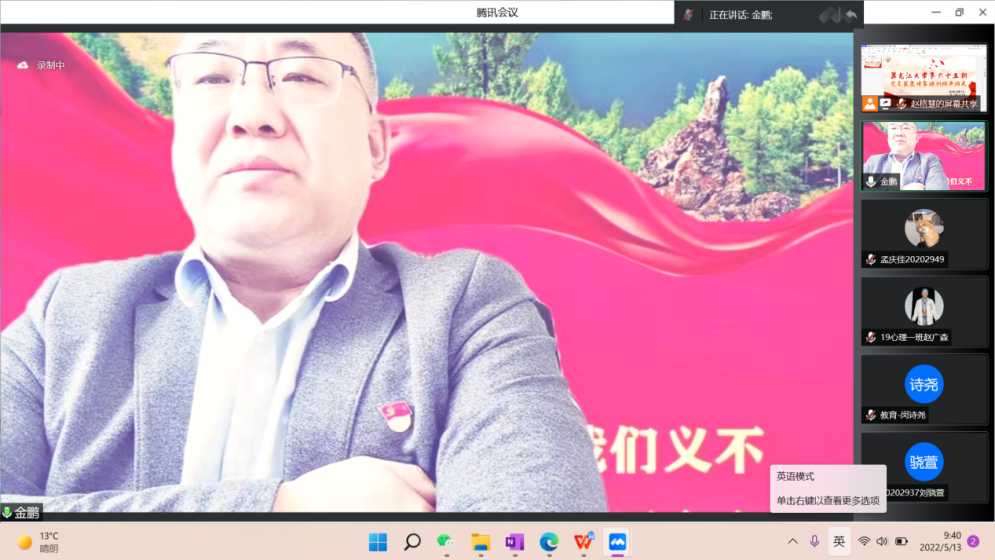The width and height of the screenshot is (995, 560).
Task: Click muted mic icon beside 19心理一班赵广森
Action: pos(871,338)
